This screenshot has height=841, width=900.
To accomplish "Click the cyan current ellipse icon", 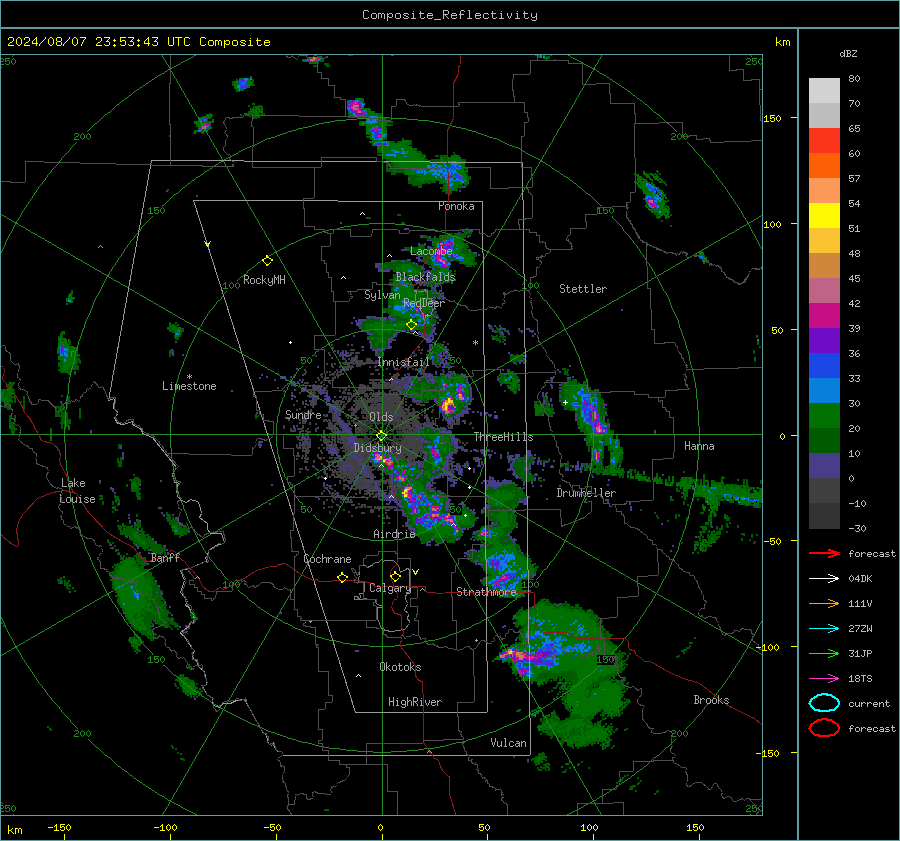I will [824, 703].
